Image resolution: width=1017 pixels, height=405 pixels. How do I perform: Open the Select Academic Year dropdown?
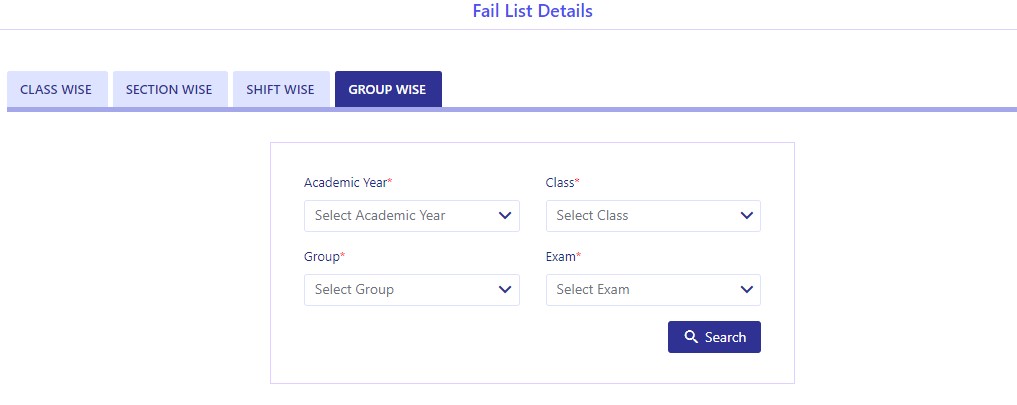[x=412, y=215]
